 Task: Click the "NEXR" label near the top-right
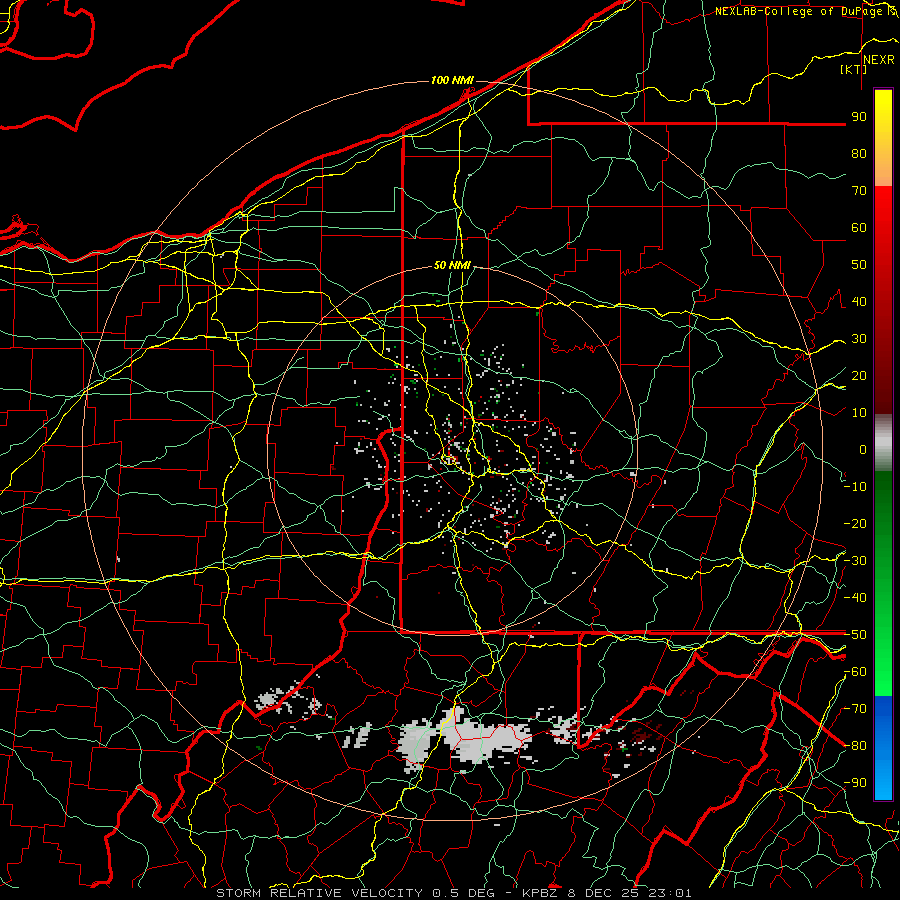(x=879, y=60)
